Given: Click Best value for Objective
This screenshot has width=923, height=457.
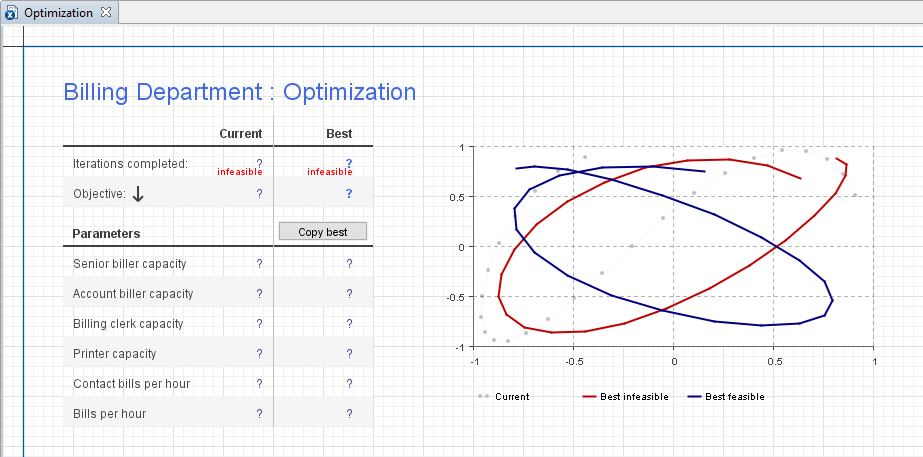Looking at the screenshot, I should click(349, 194).
